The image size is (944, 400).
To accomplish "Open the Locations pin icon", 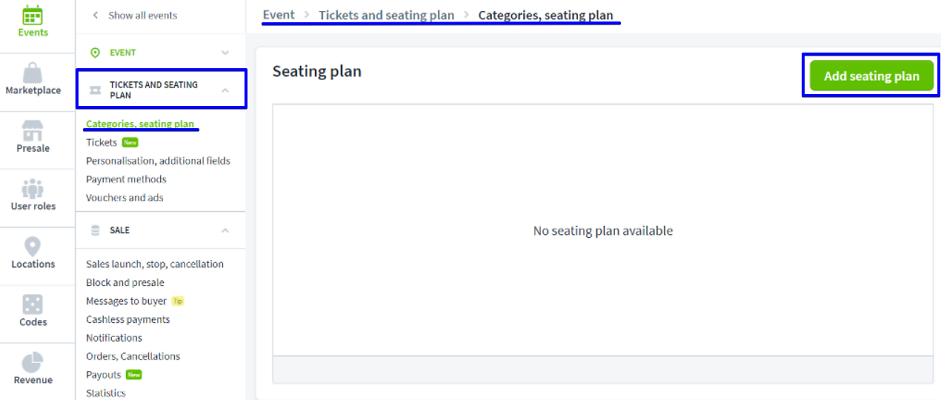I will (32, 246).
